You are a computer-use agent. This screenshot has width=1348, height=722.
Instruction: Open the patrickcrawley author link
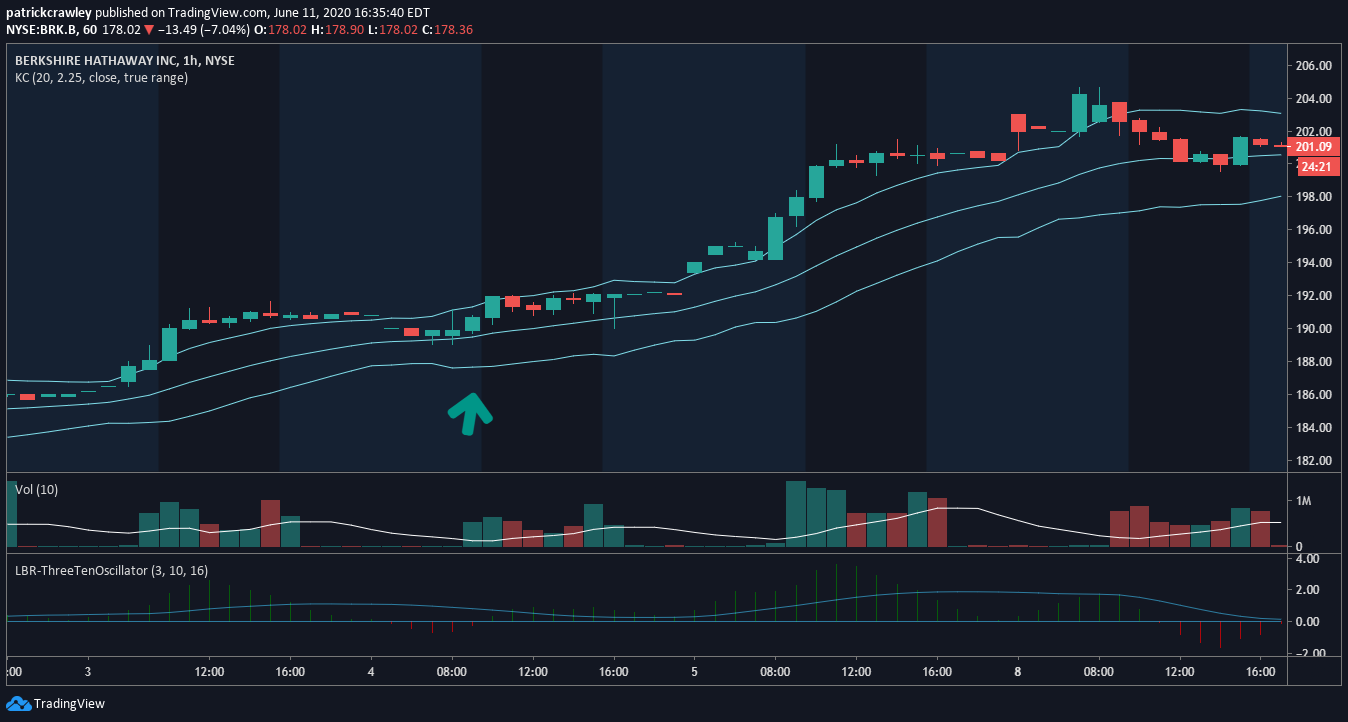tap(50, 13)
